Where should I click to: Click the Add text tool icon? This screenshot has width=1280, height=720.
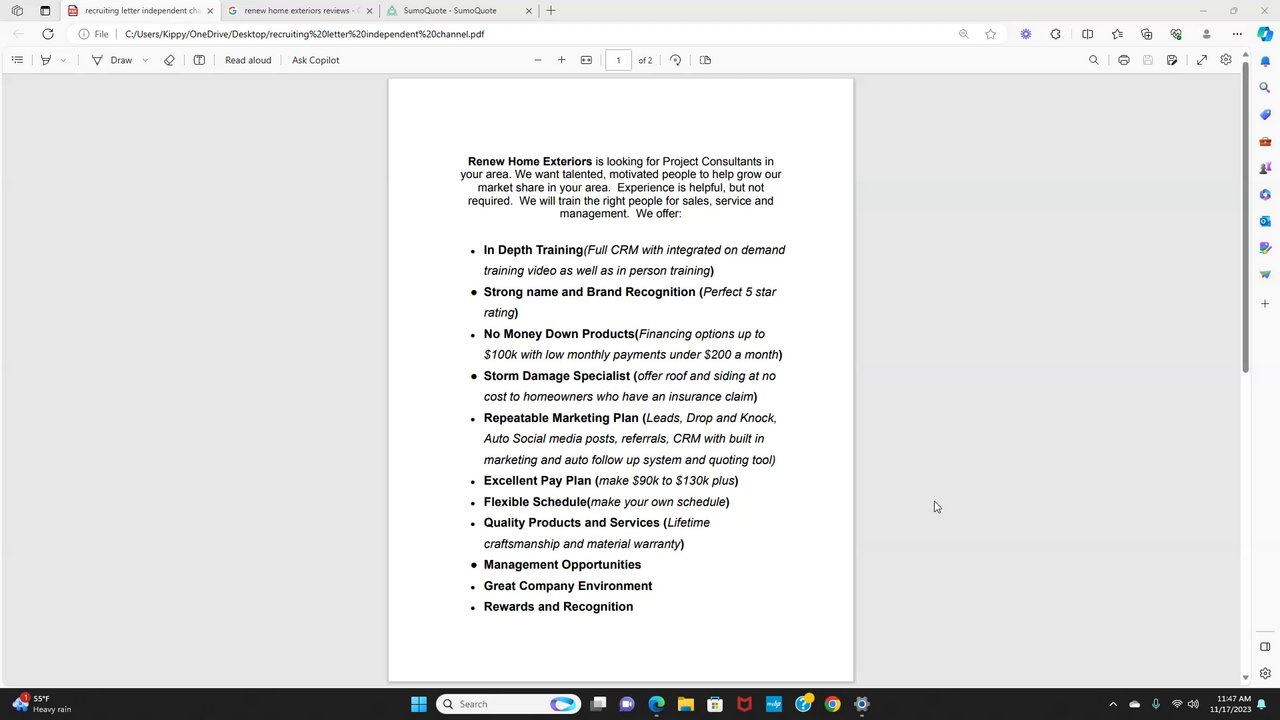click(199, 60)
